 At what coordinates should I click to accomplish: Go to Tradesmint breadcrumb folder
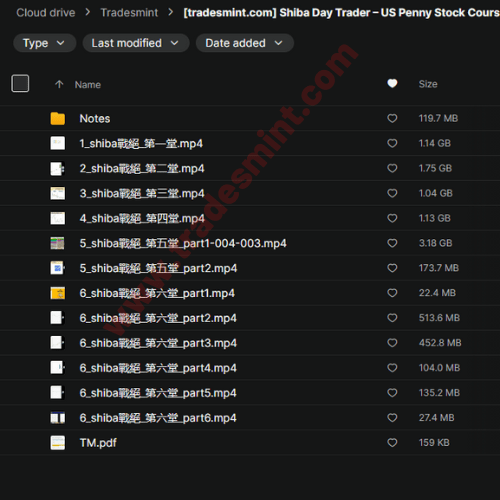129,13
